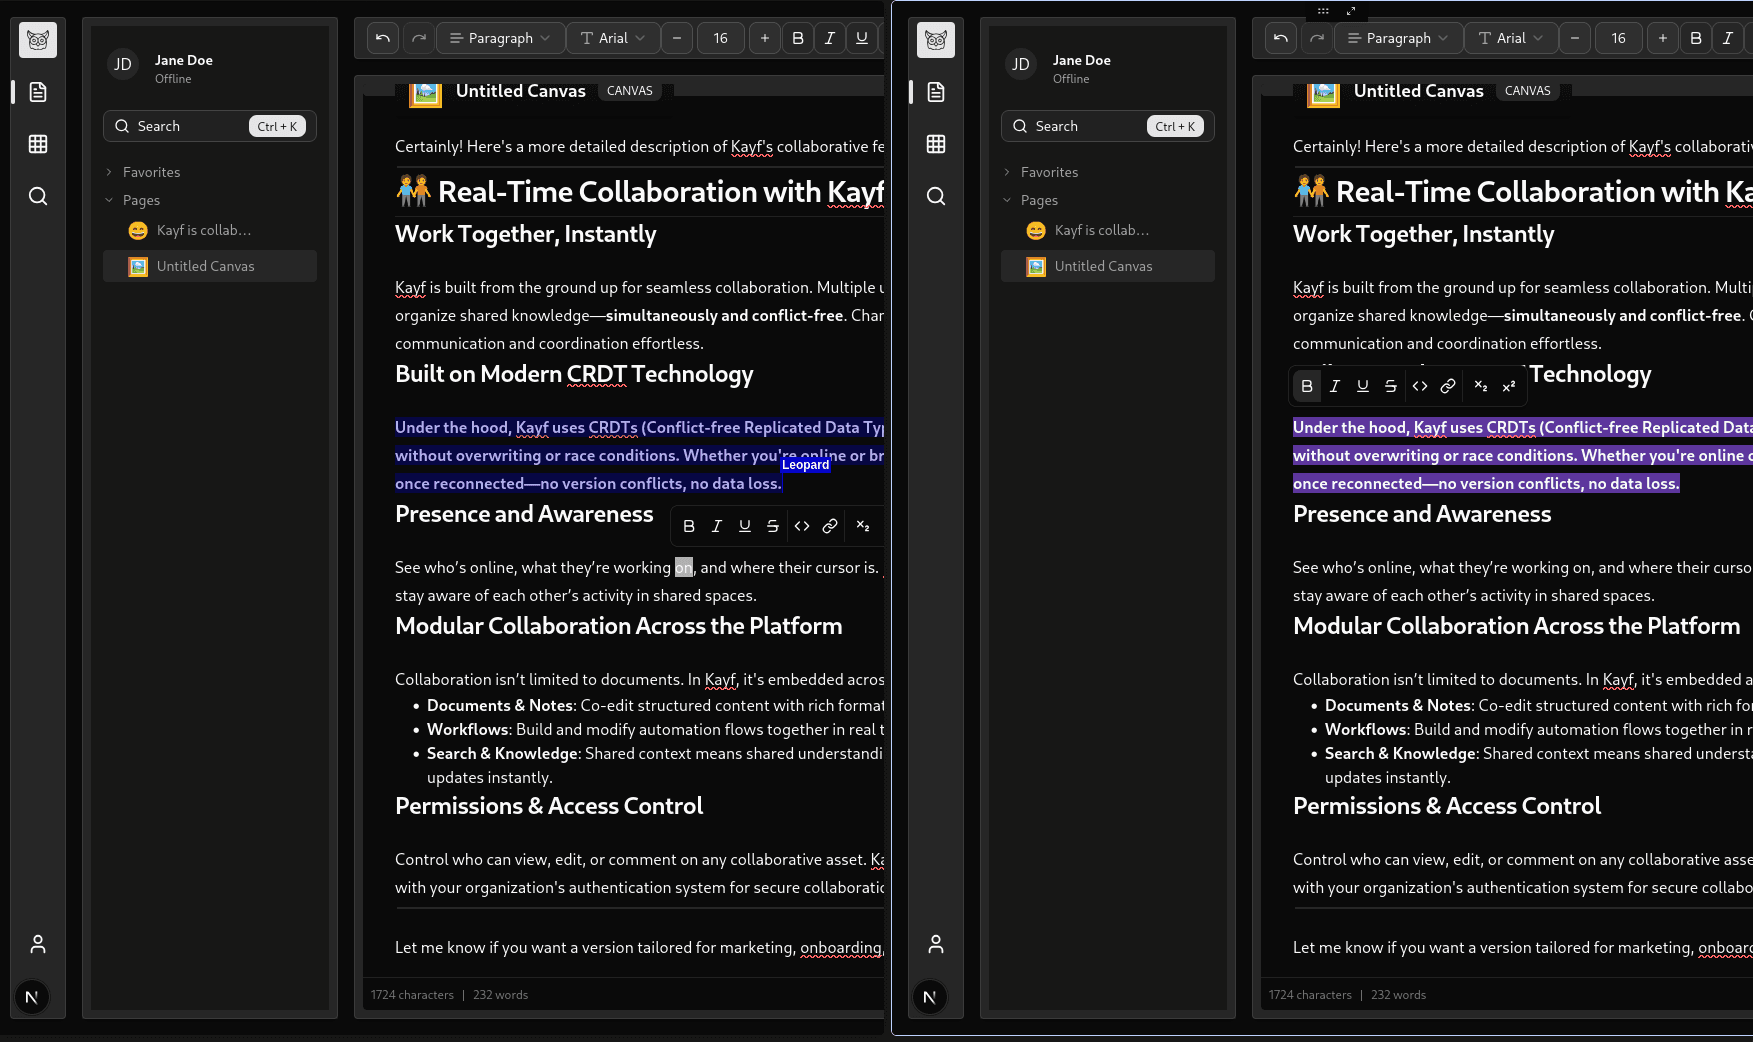
Task: Increase font size in left window toolbar
Action: coord(765,38)
